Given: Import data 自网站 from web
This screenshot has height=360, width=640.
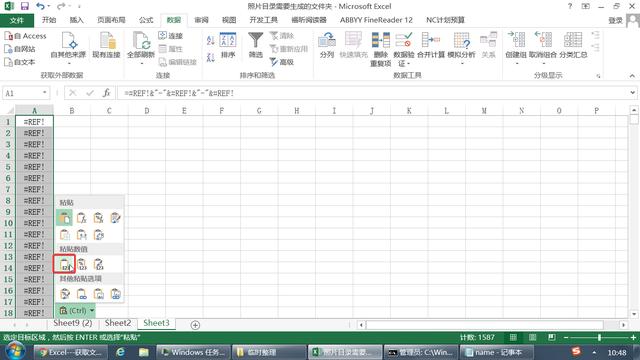Looking at the screenshot, I should (20, 49).
